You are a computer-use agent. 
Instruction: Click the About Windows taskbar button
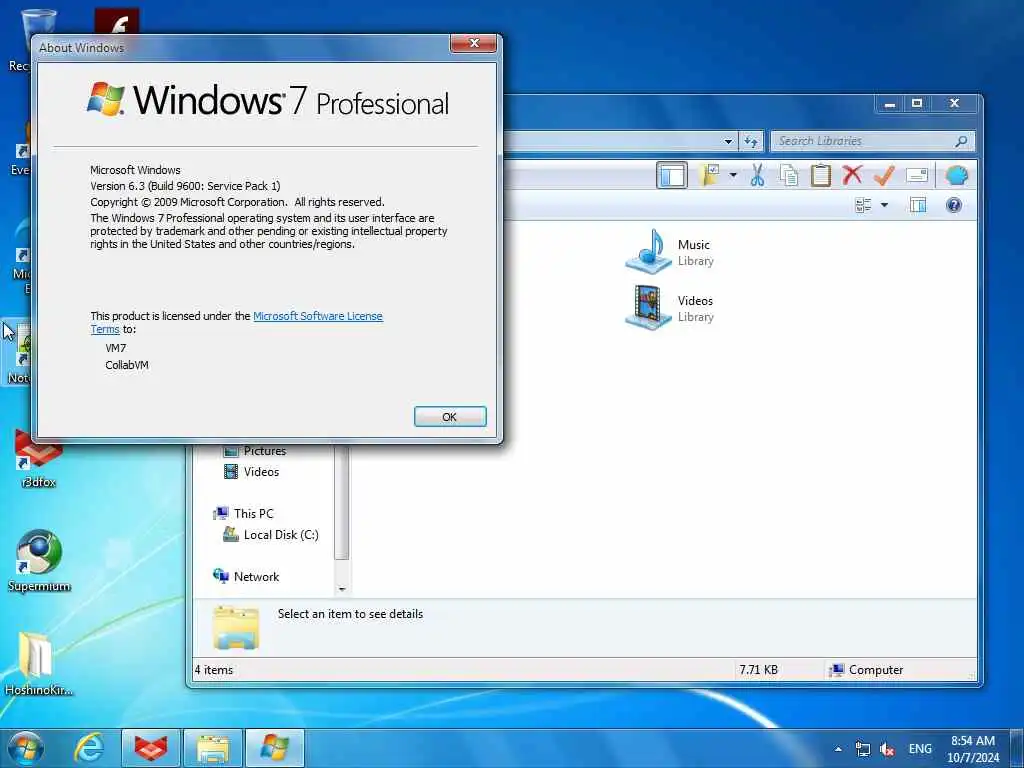tap(275, 748)
